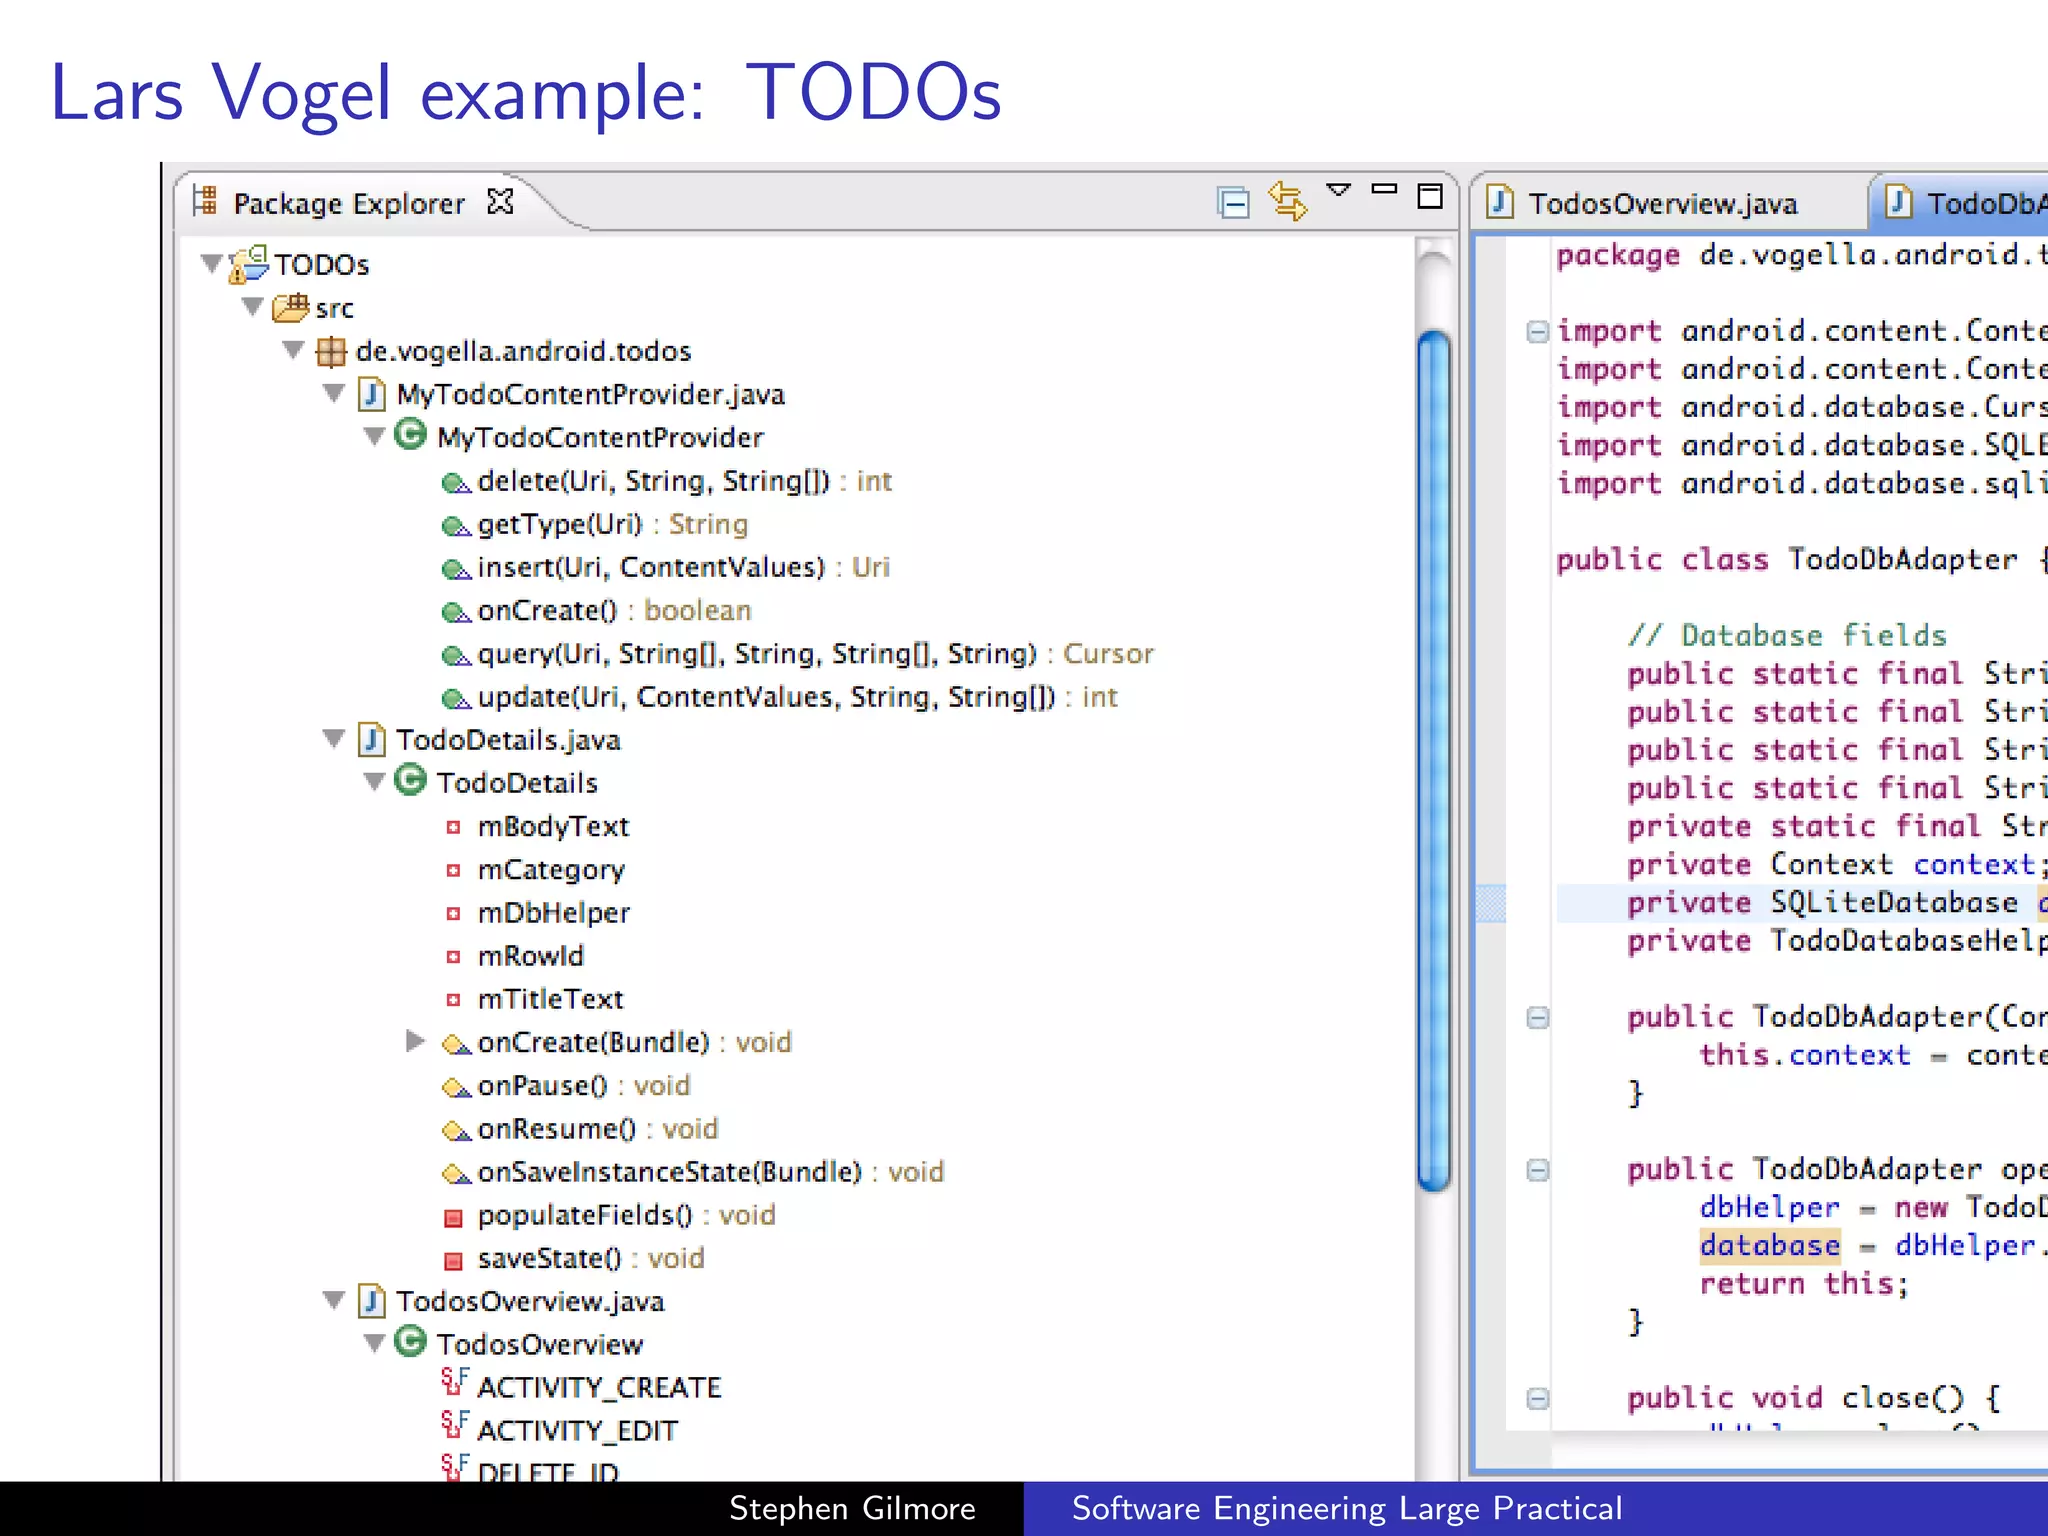Select the ACTIVITY_CREATE constant name
This screenshot has height=1536, width=2048.
(599, 1387)
